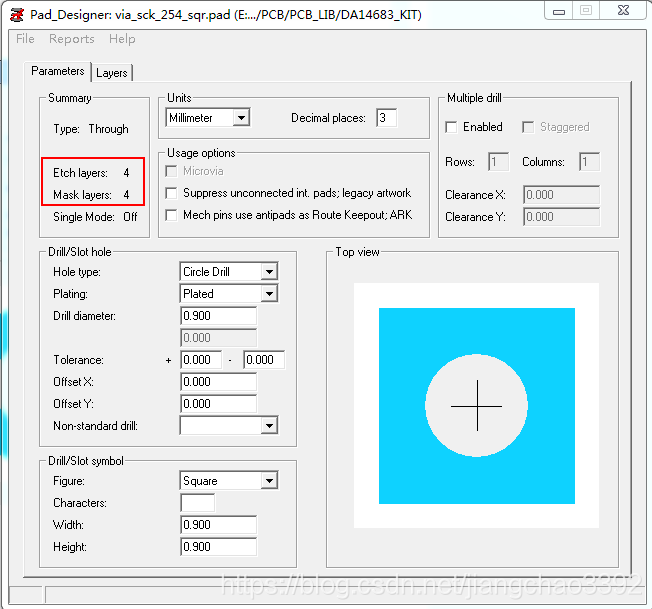Open the Reports menu
Image resolution: width=652 pixels, height=609 pixels.
71,39
